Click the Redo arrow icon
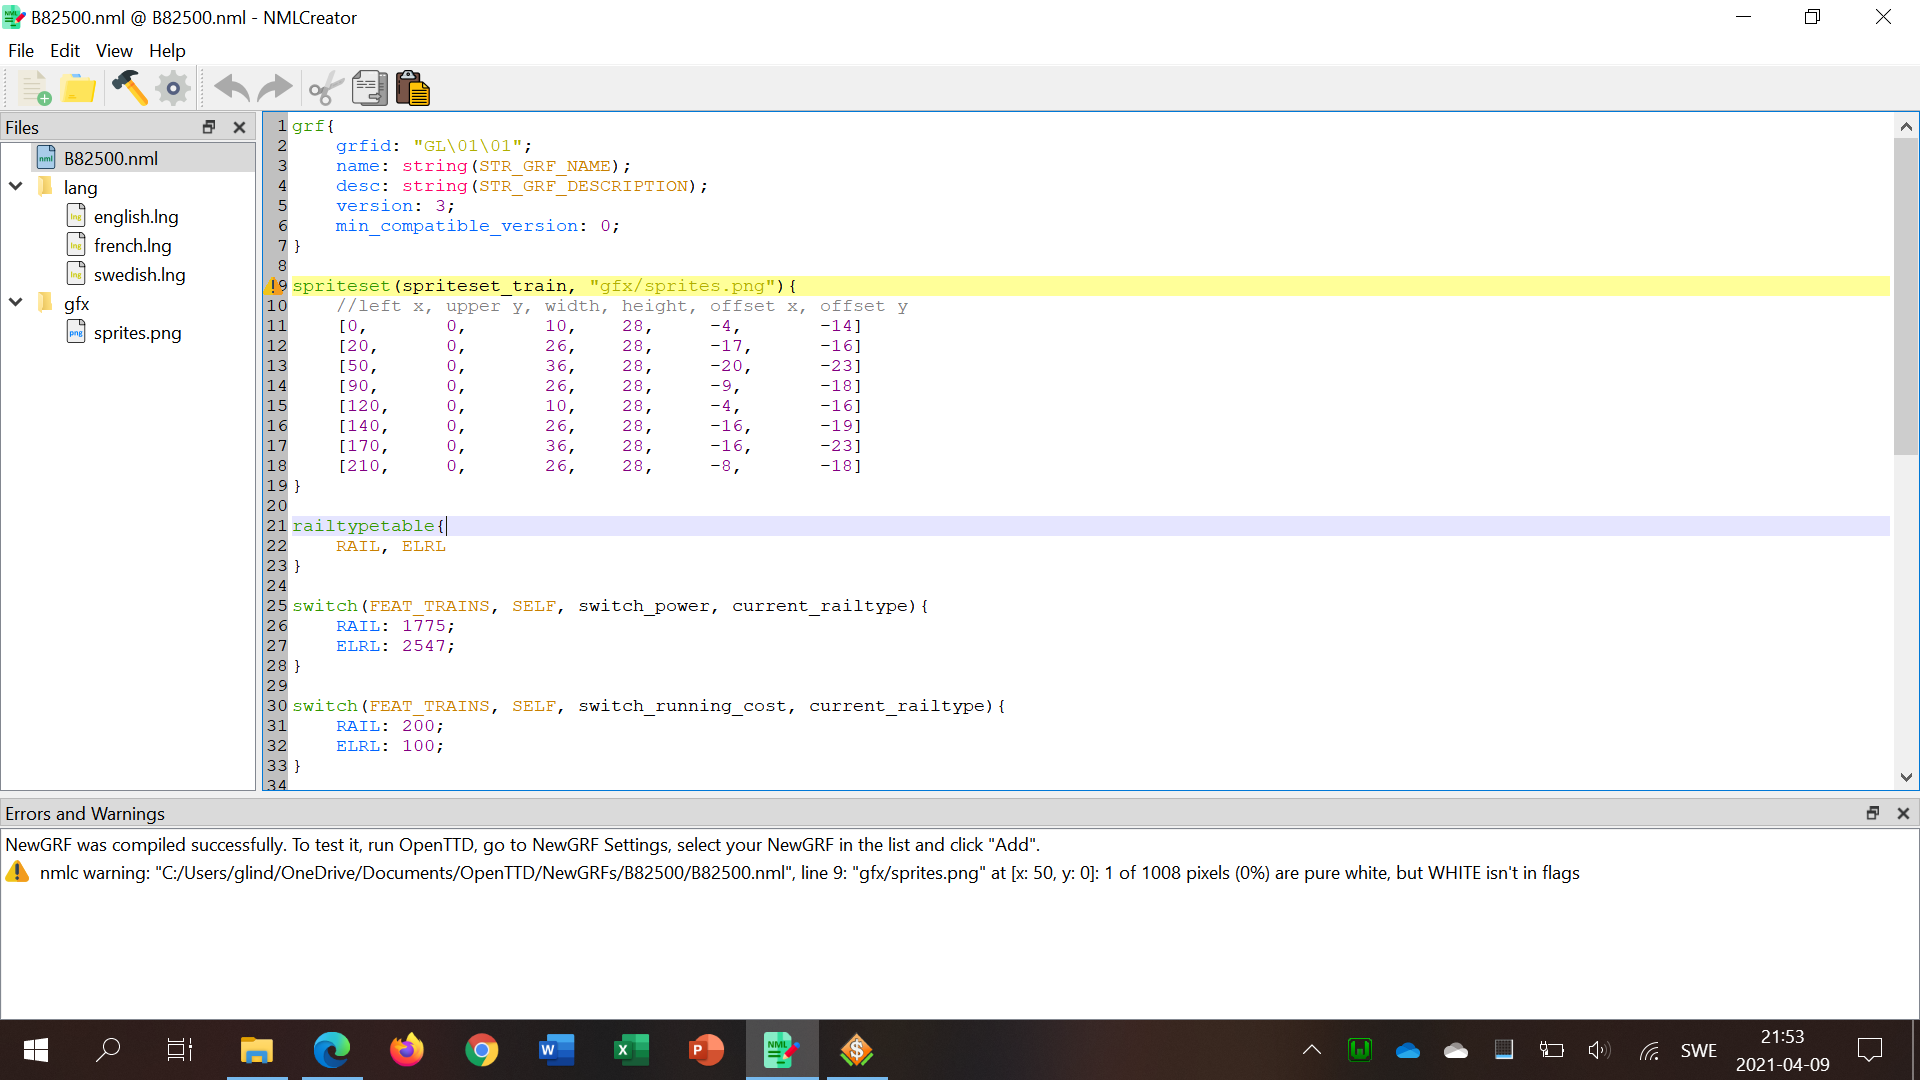This screenshot has height=1080, width=1920. click(x=275, y=89)
